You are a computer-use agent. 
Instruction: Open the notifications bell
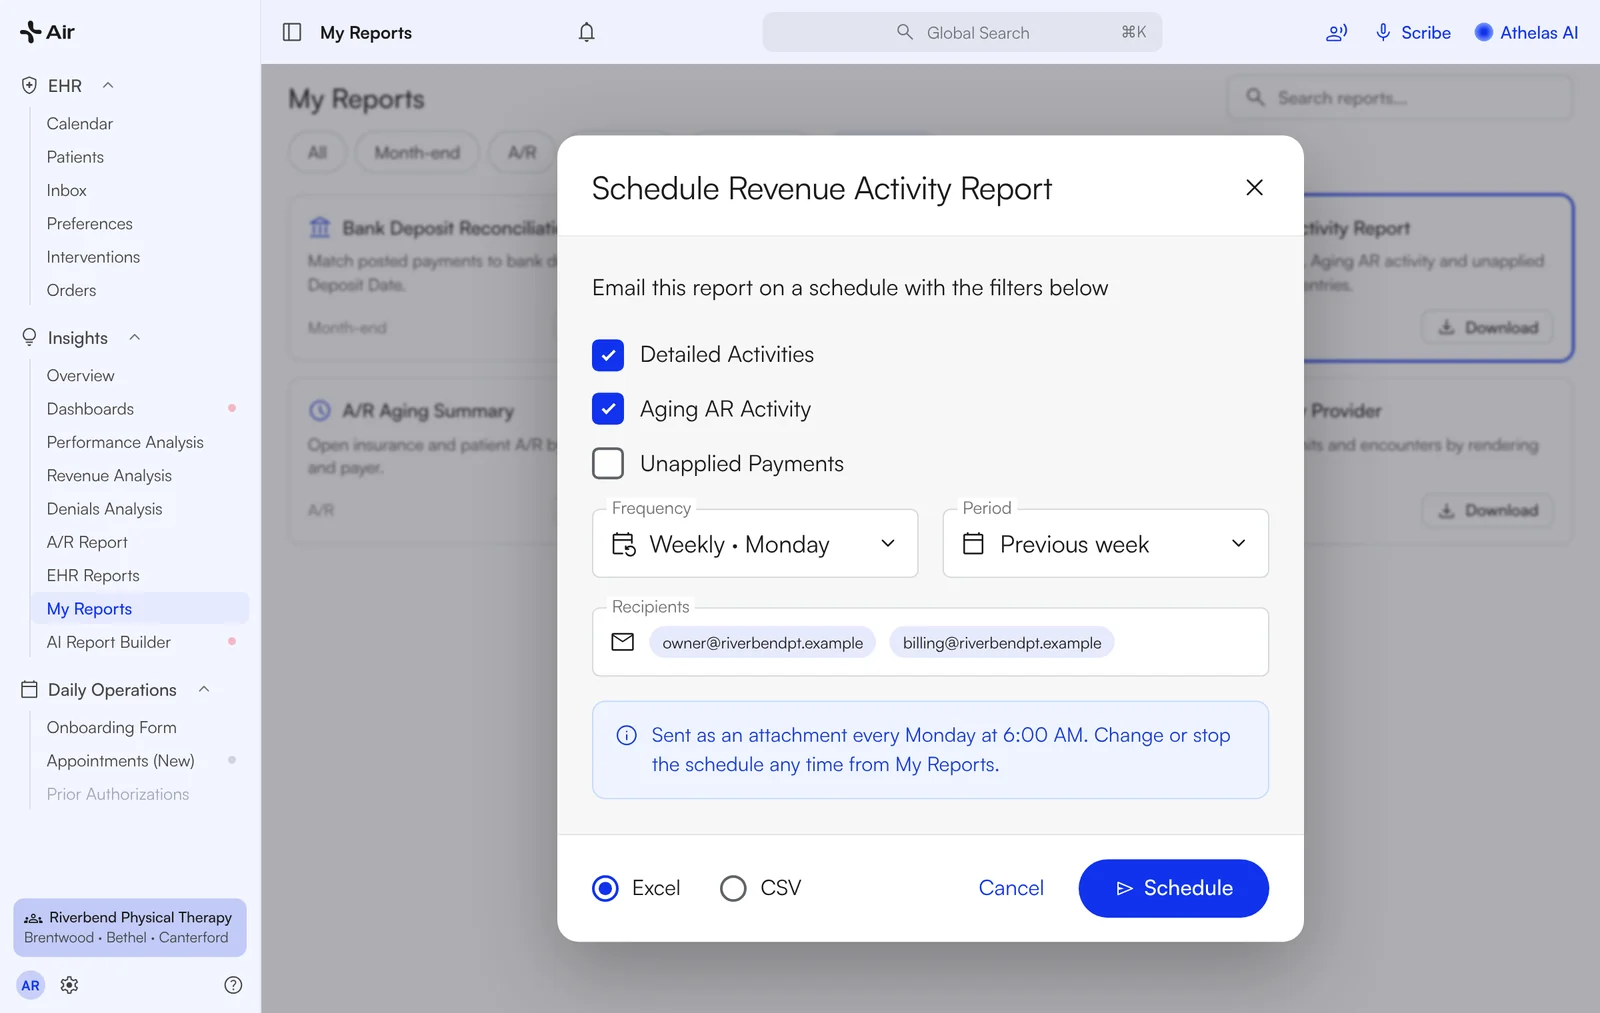587,32
